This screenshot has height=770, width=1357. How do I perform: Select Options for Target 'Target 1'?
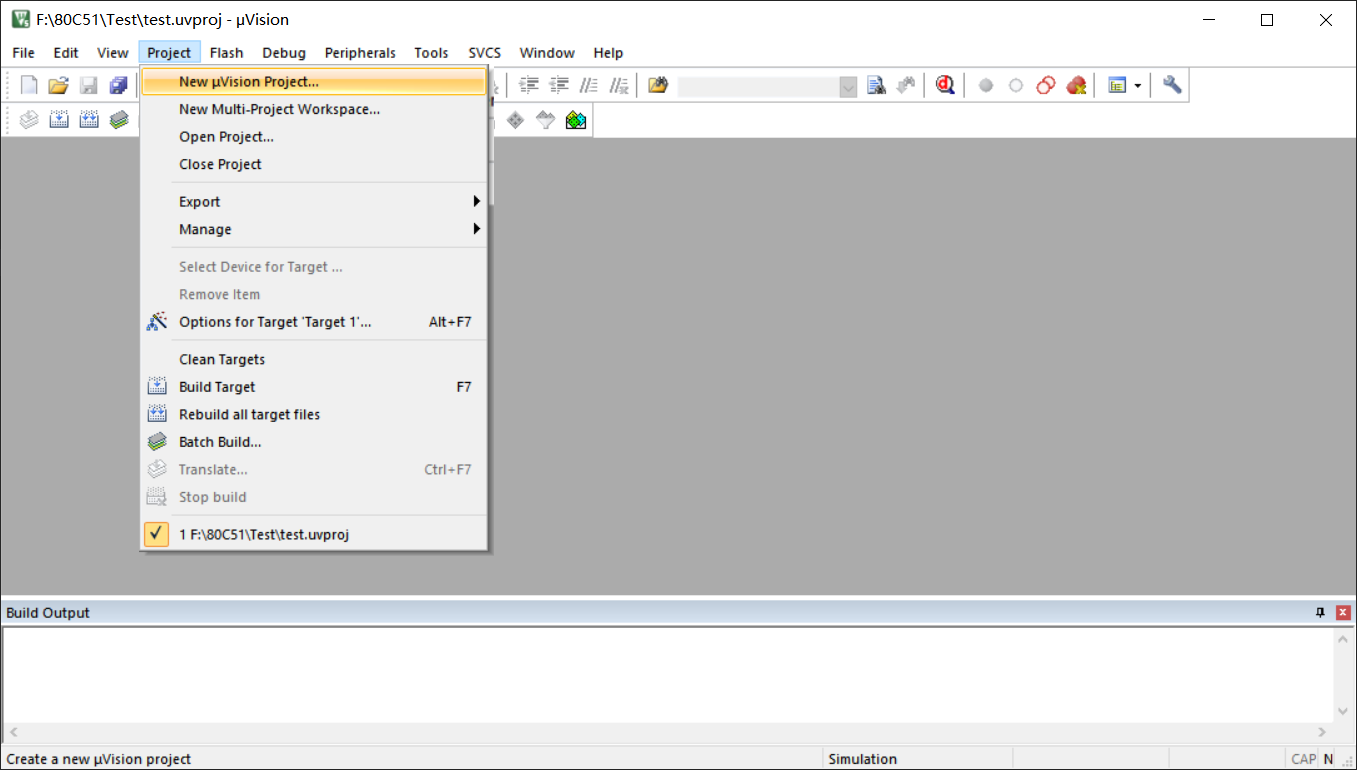click(275, 322)
